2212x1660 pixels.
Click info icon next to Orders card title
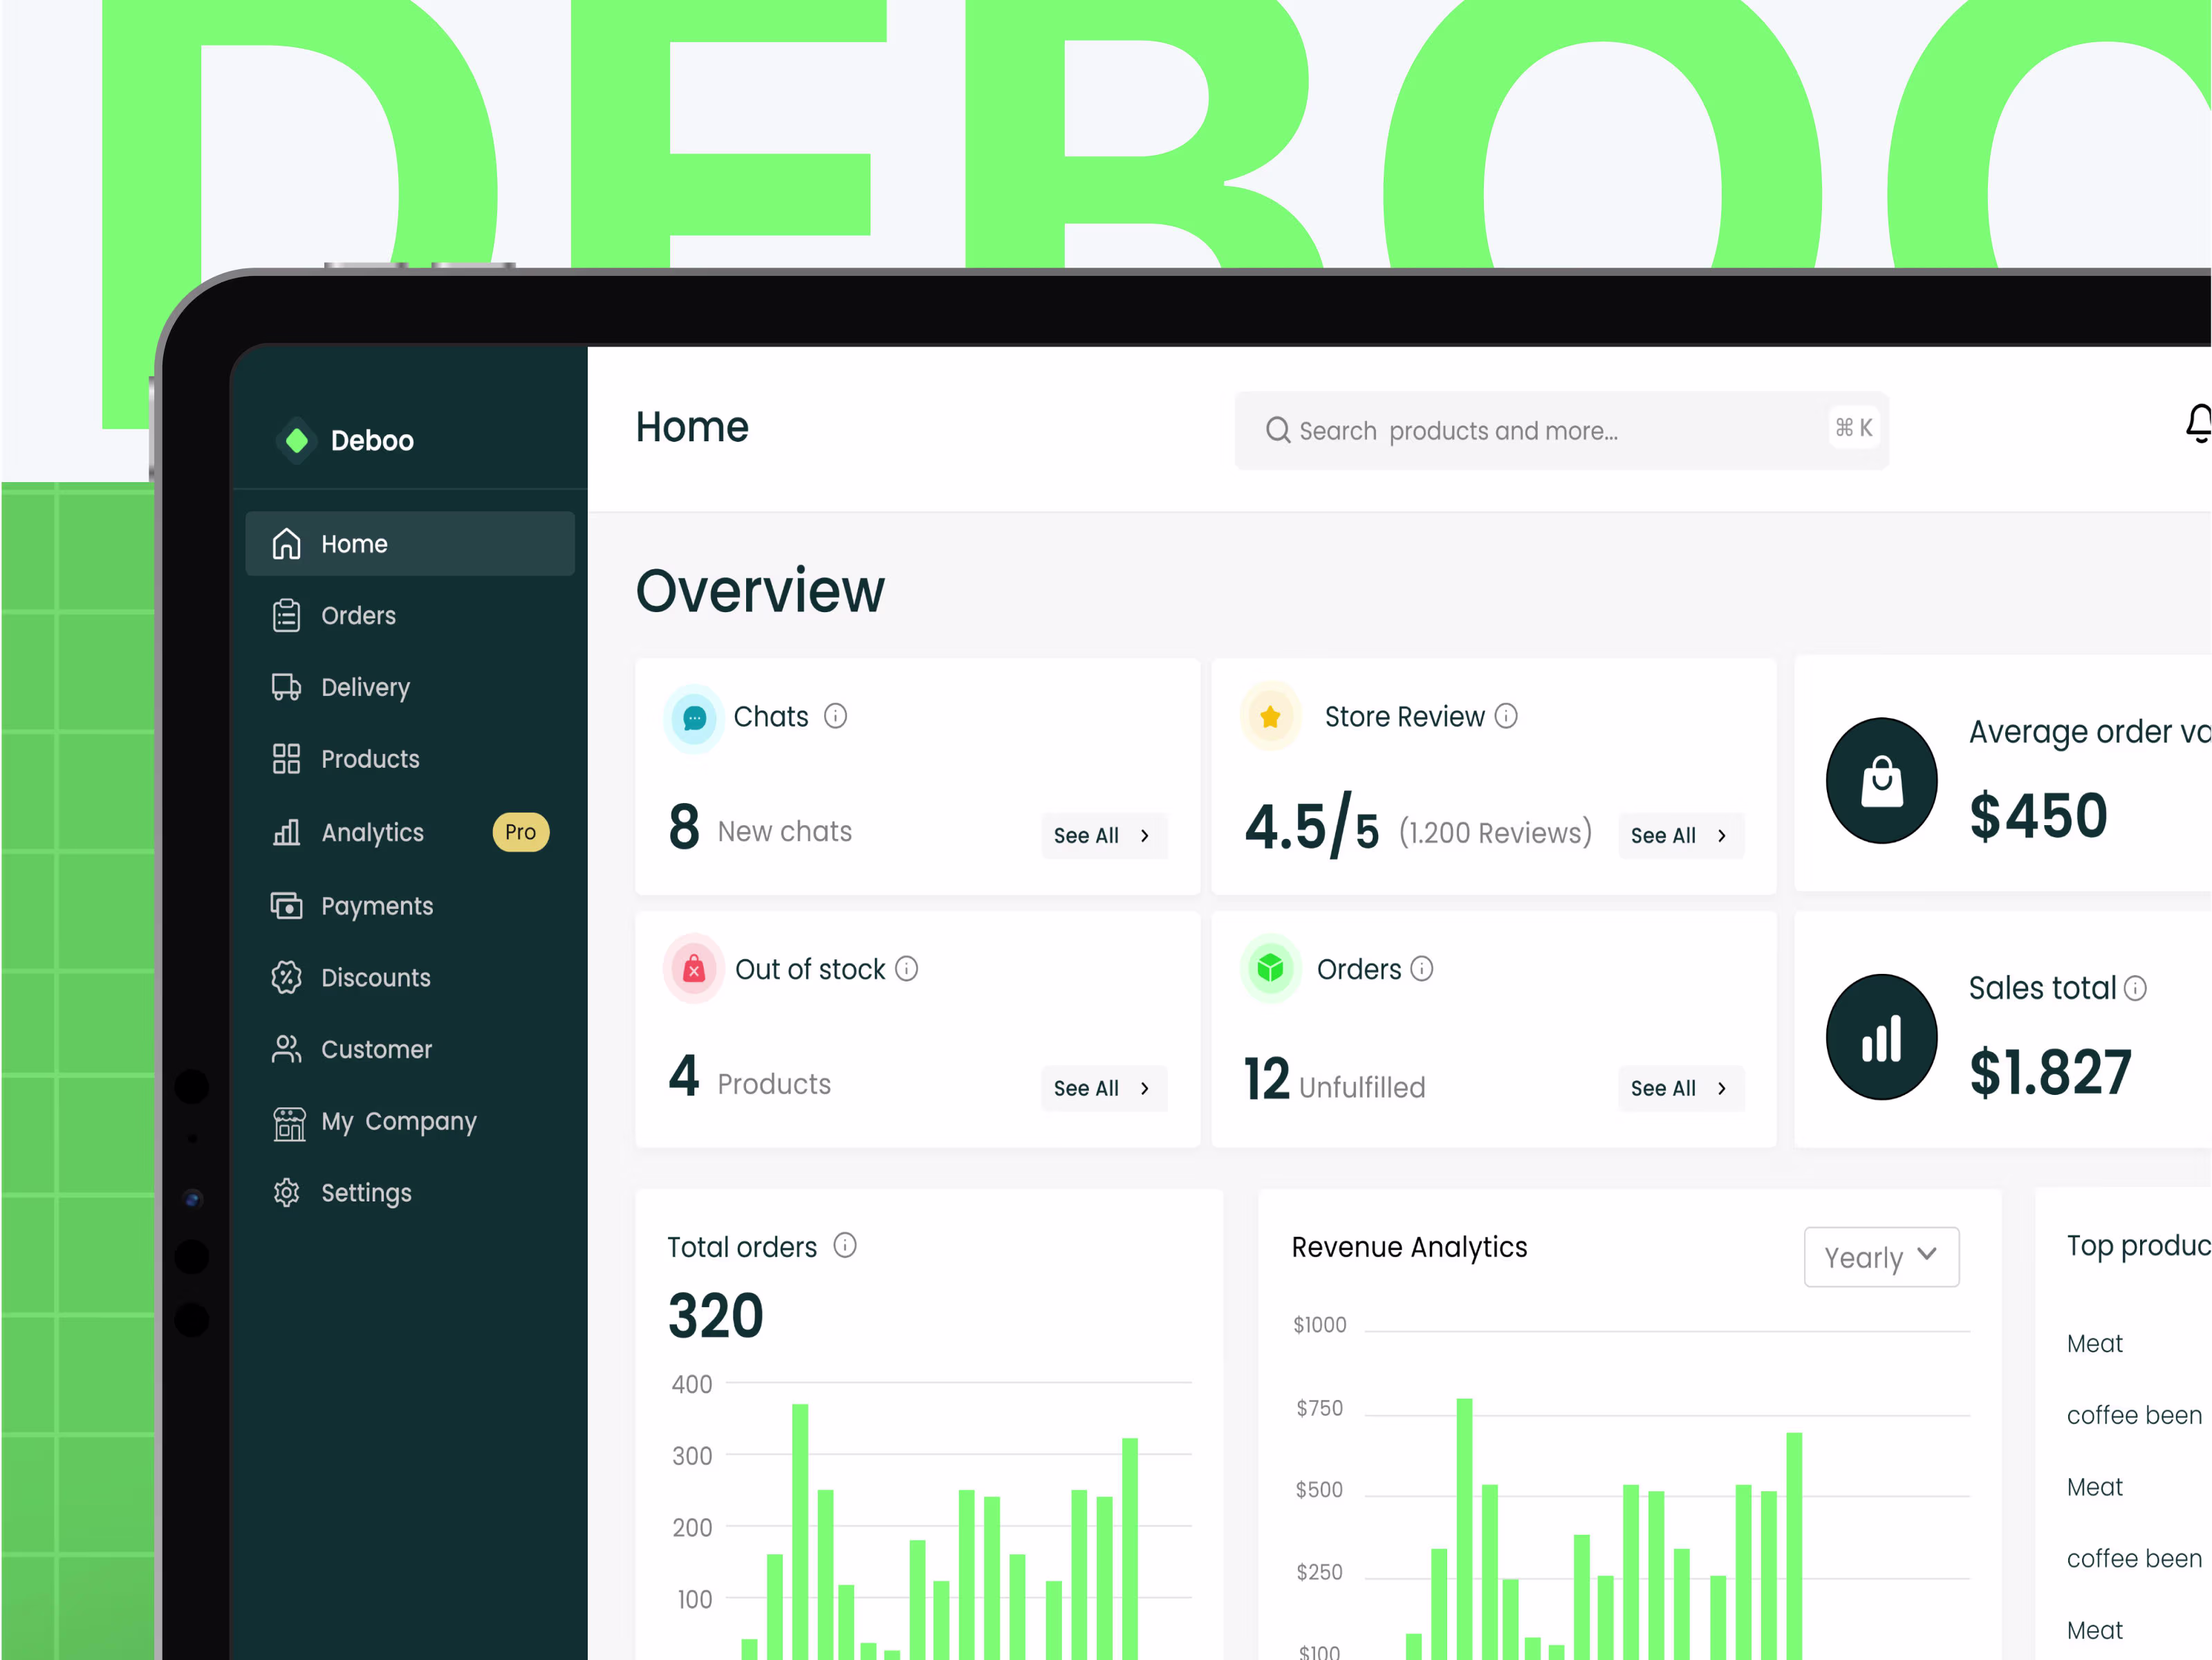[1422, 969]
